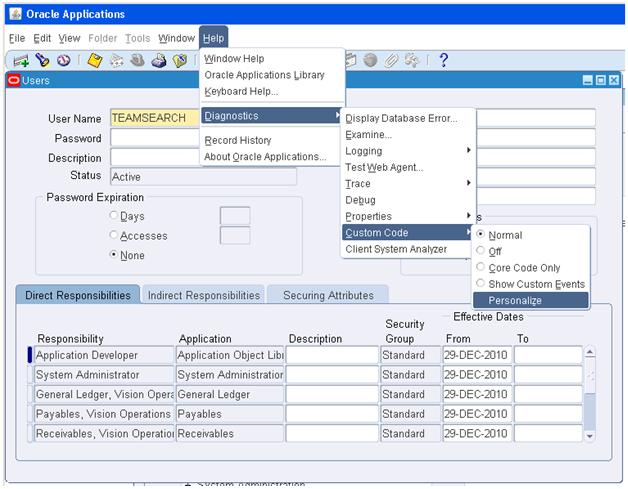Click the Description input field
The image size is (628, 489).
tap(155, 157)
